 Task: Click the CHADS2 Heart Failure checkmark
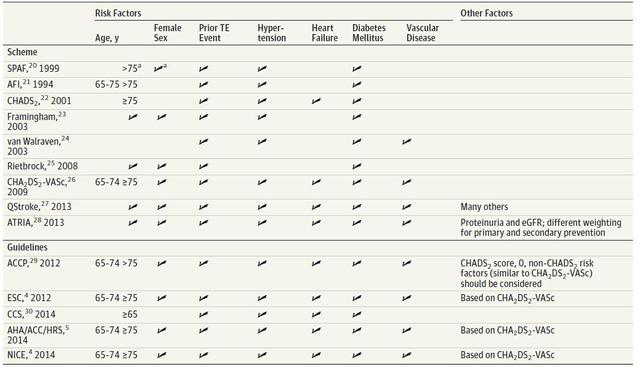coord(316,100)
